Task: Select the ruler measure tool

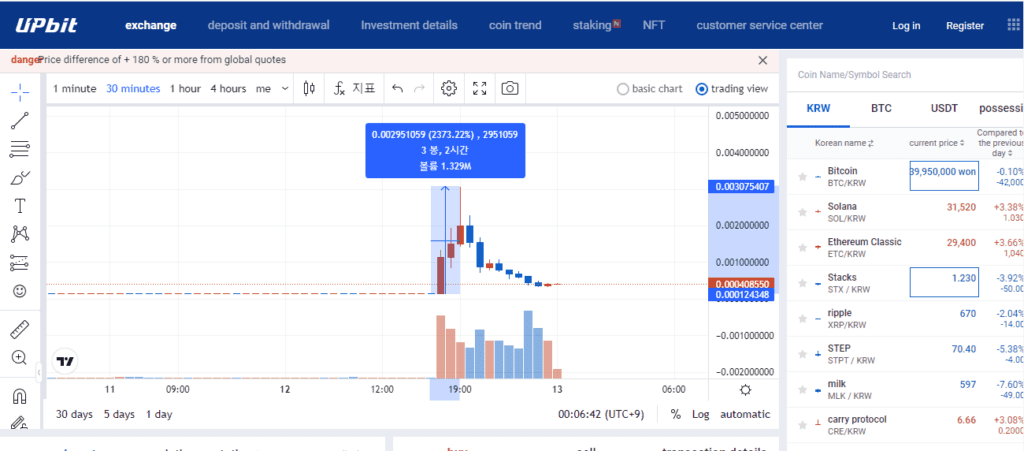Action: (x=20, y=330)
